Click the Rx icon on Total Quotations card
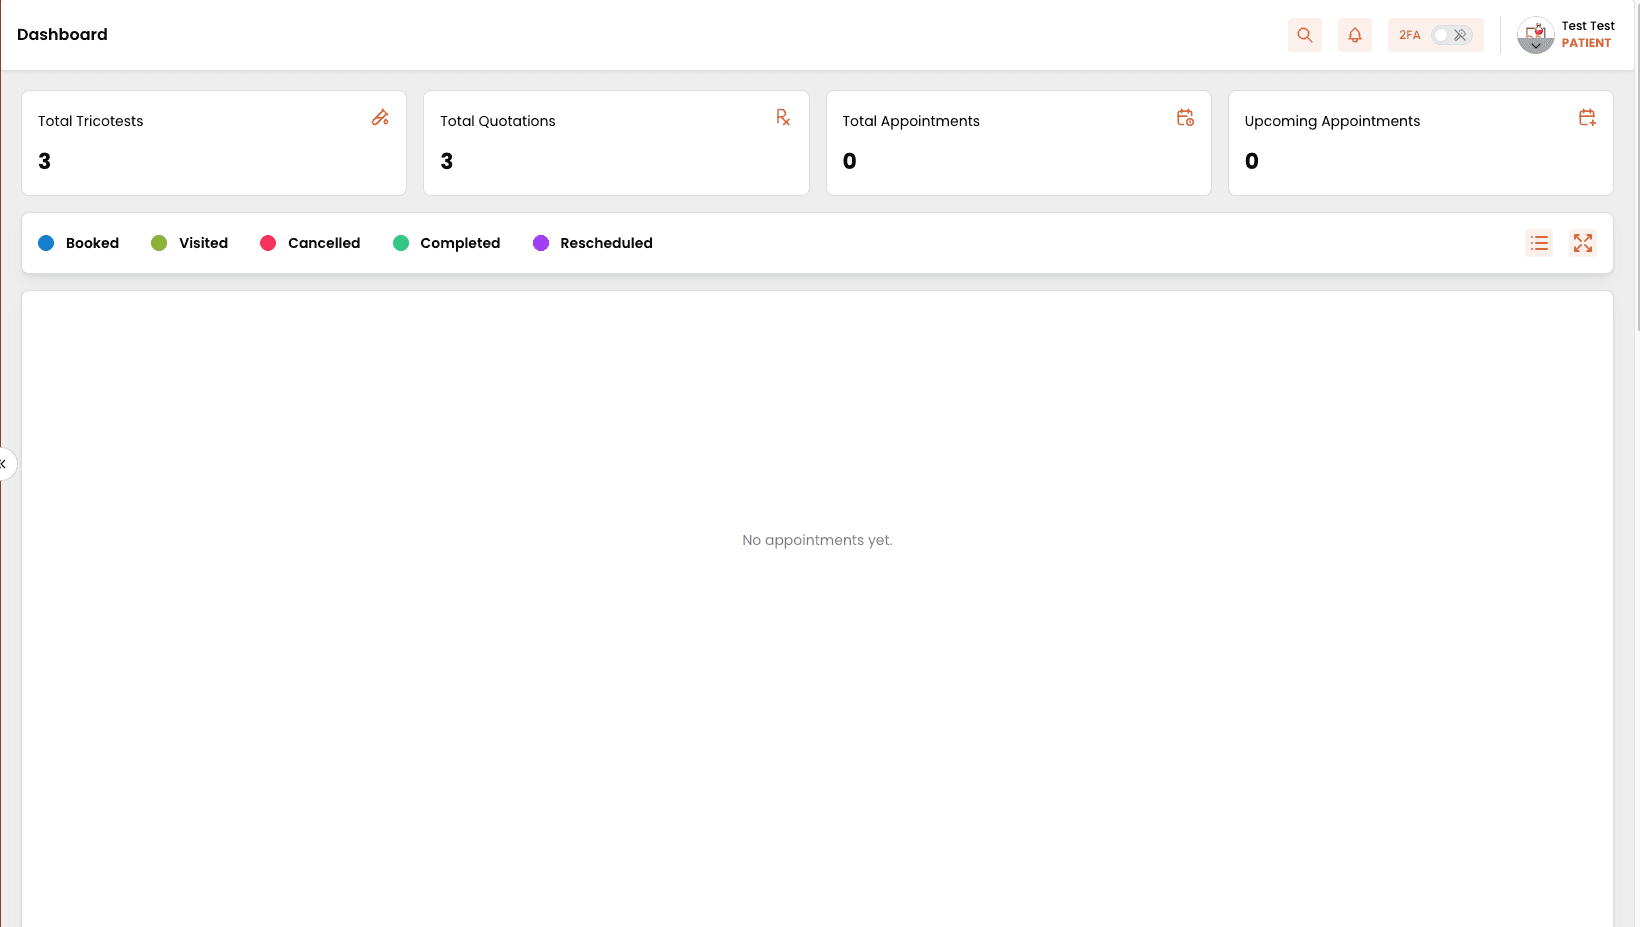1640x927 pixels. [783, 117]
